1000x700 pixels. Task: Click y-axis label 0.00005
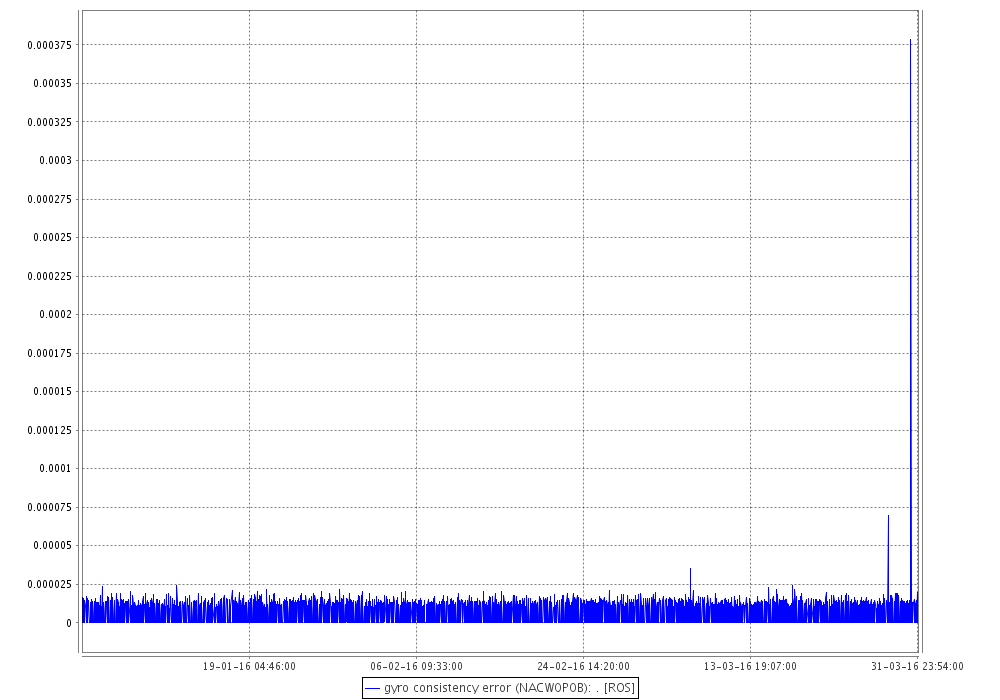point(53,546)
